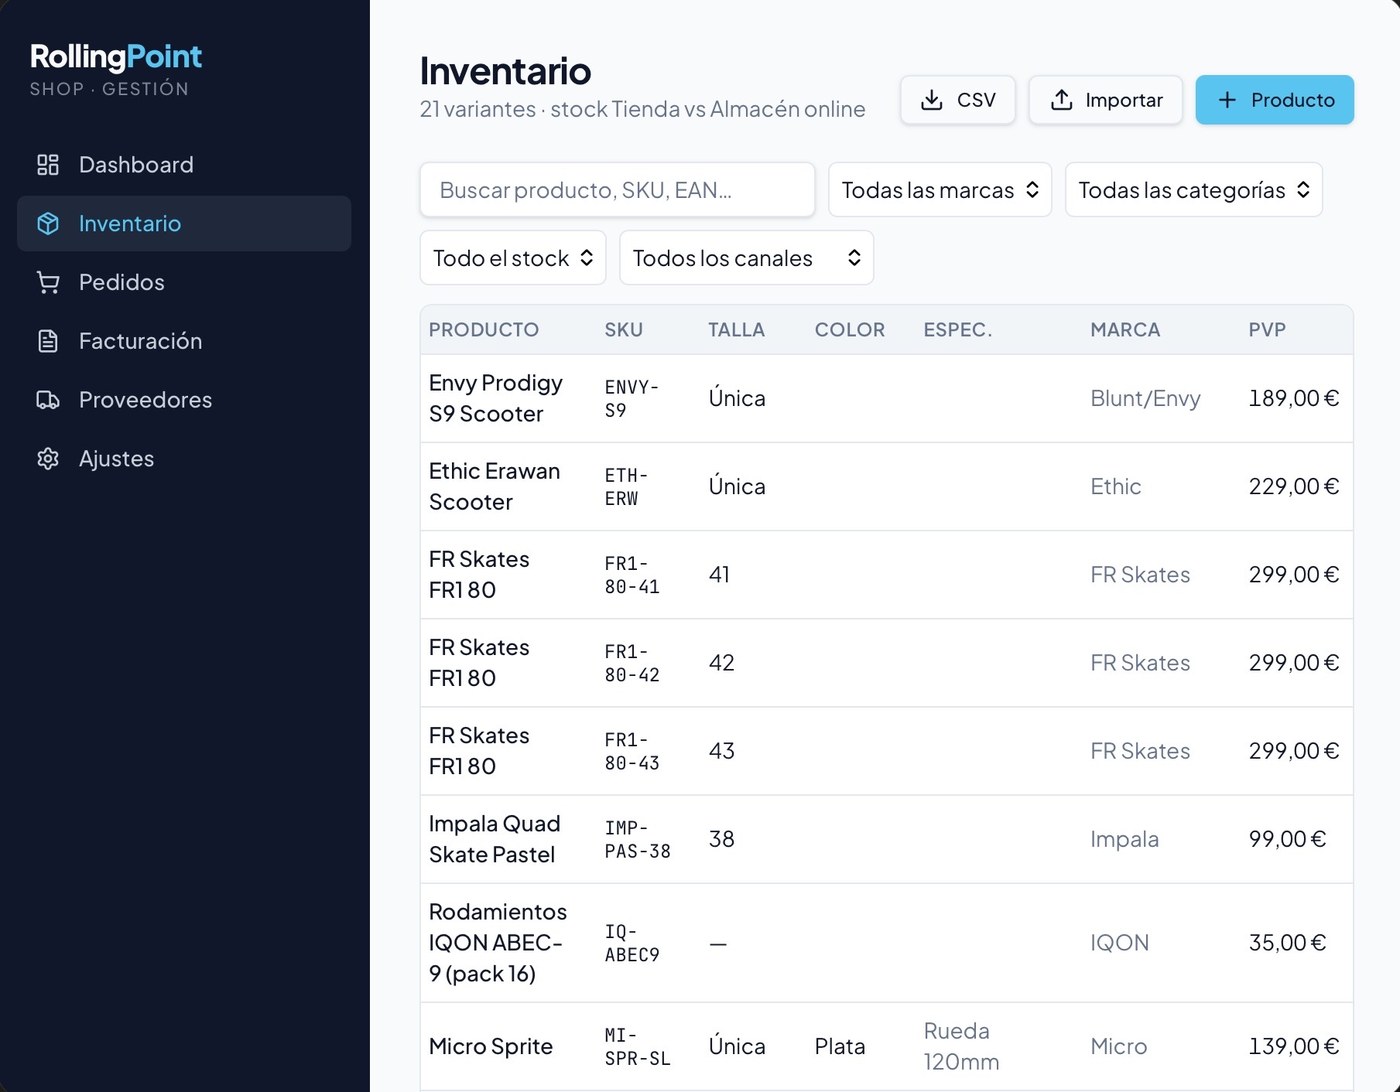The height and width of the screenshot is (1092, 1400).
Task: Add a new Producto
Action: (x=1275, y=100)
